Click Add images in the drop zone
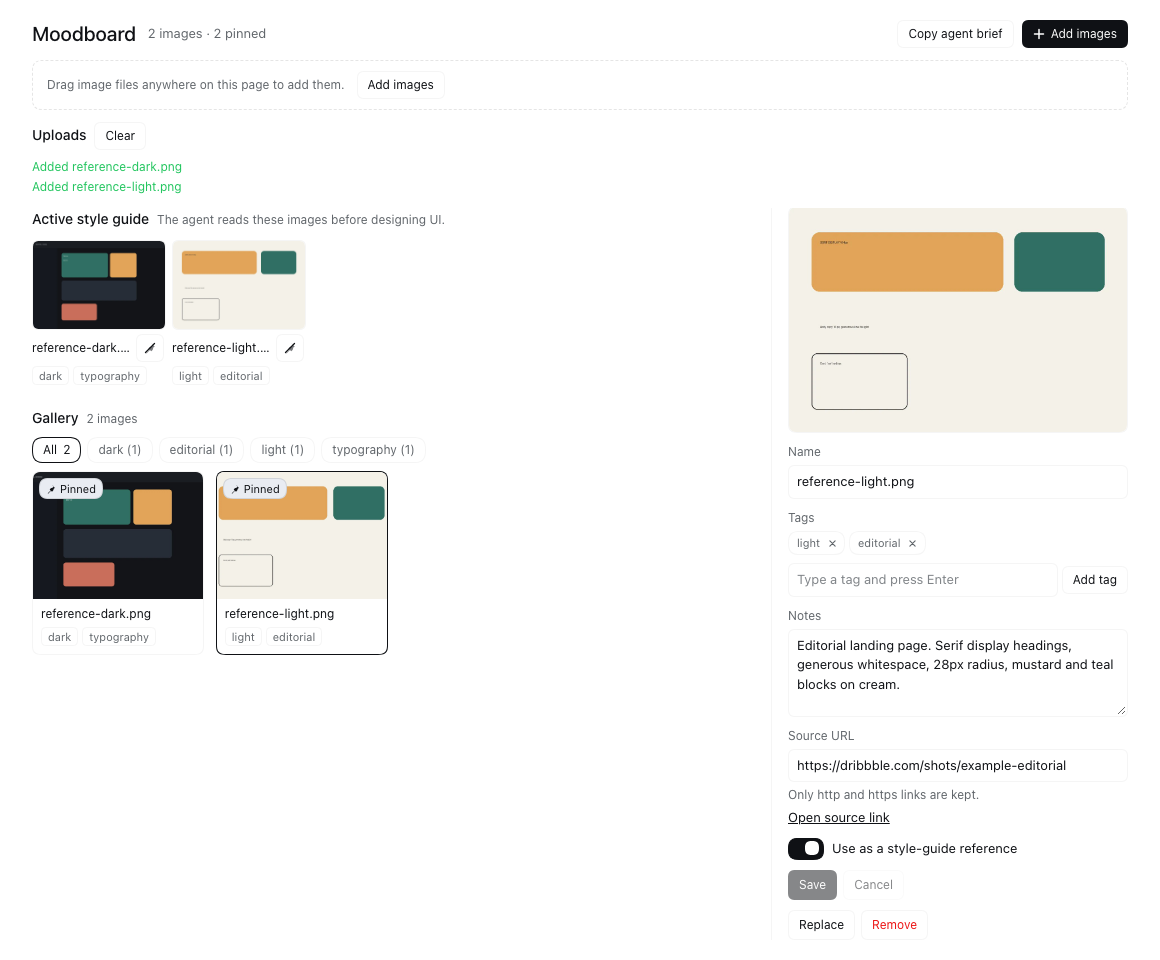 click(400, 85)
